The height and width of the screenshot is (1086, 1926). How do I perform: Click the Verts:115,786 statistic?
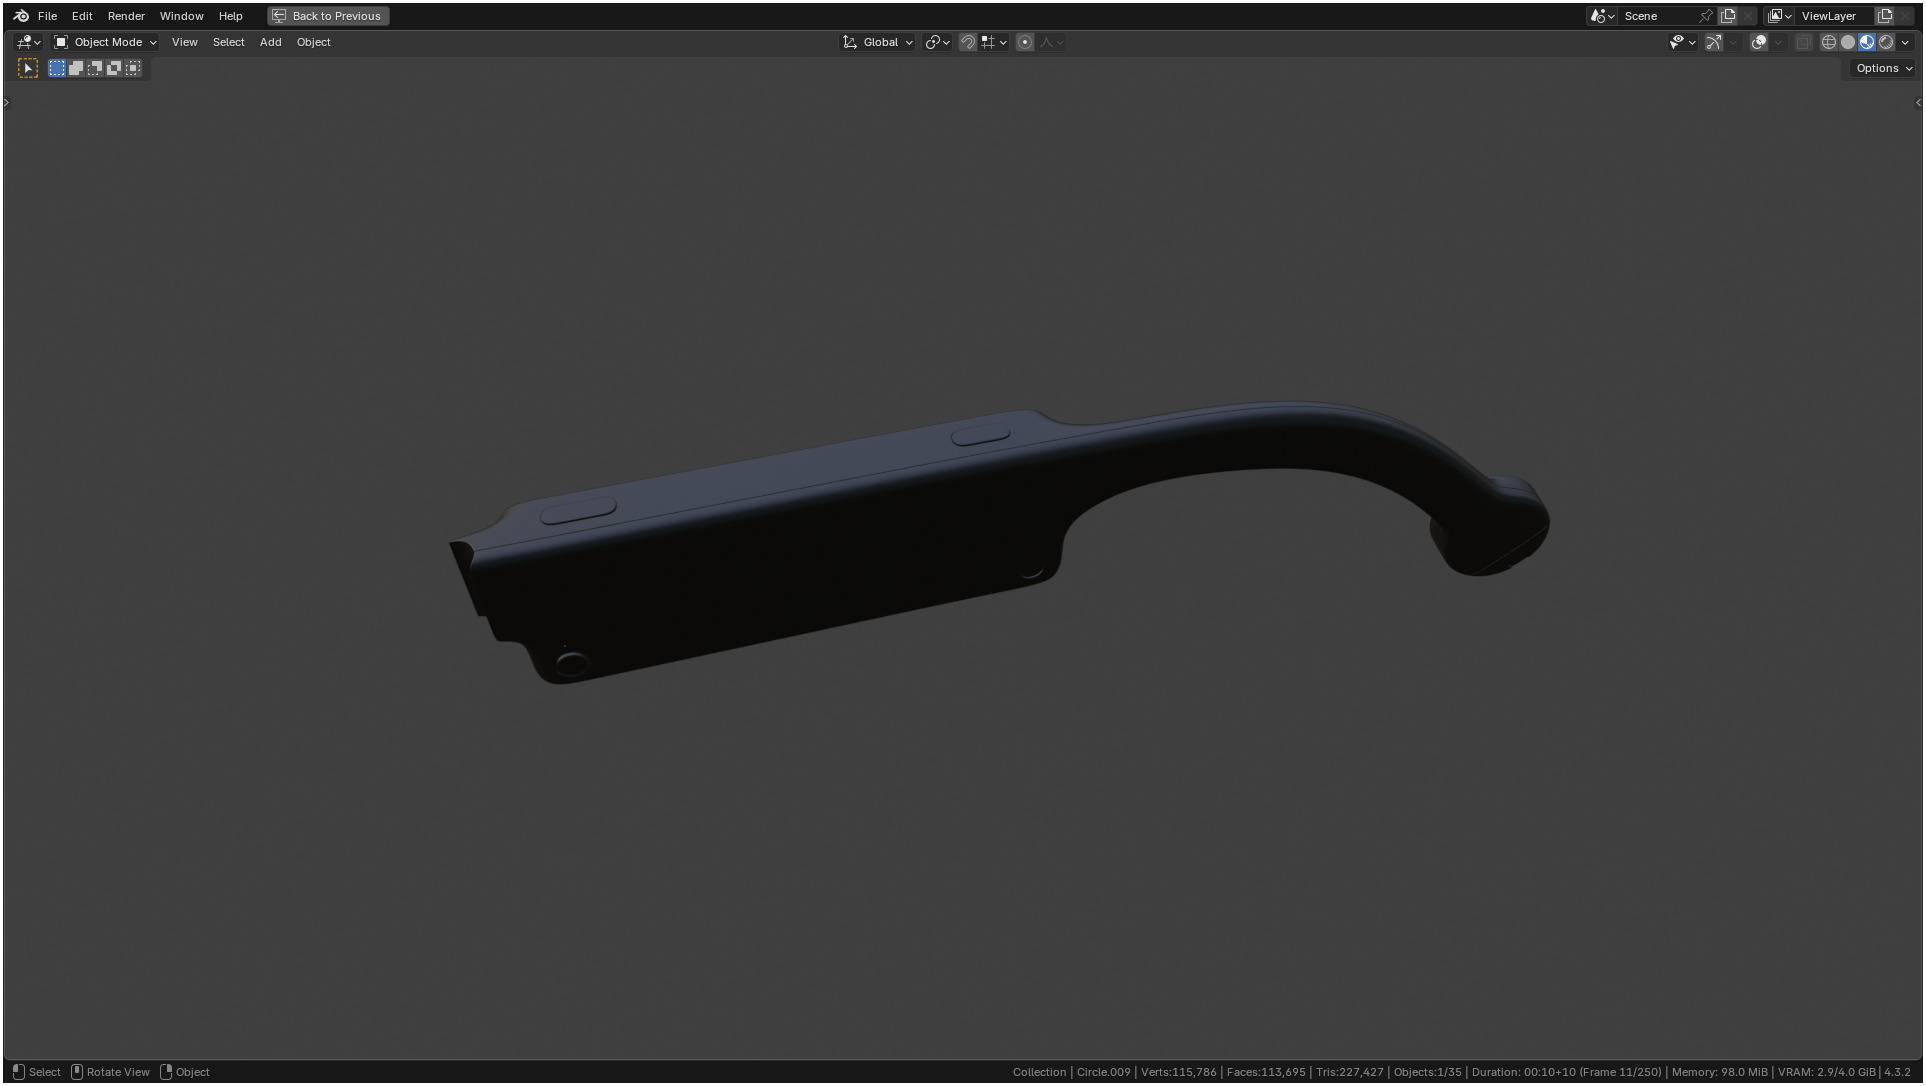(1178, 1072)
